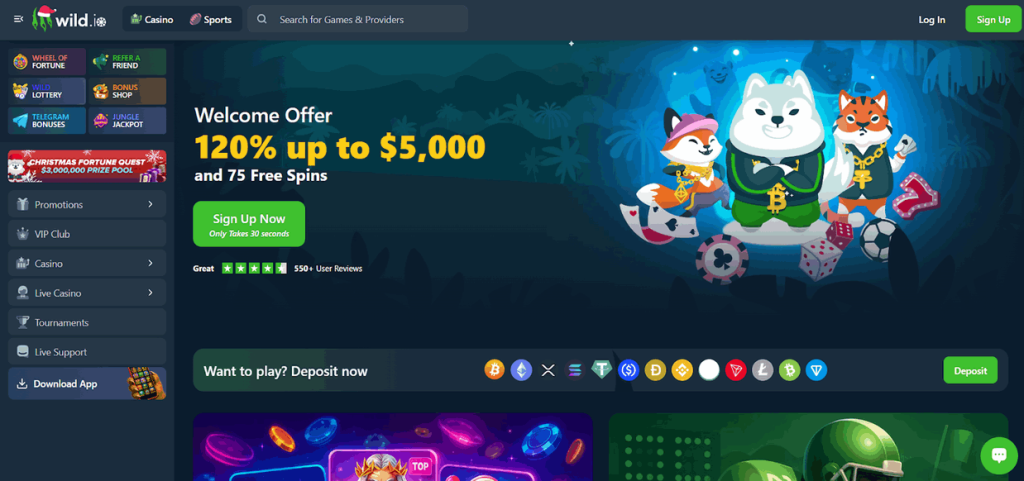Click the Ethereum coin icon

[521, 370]
